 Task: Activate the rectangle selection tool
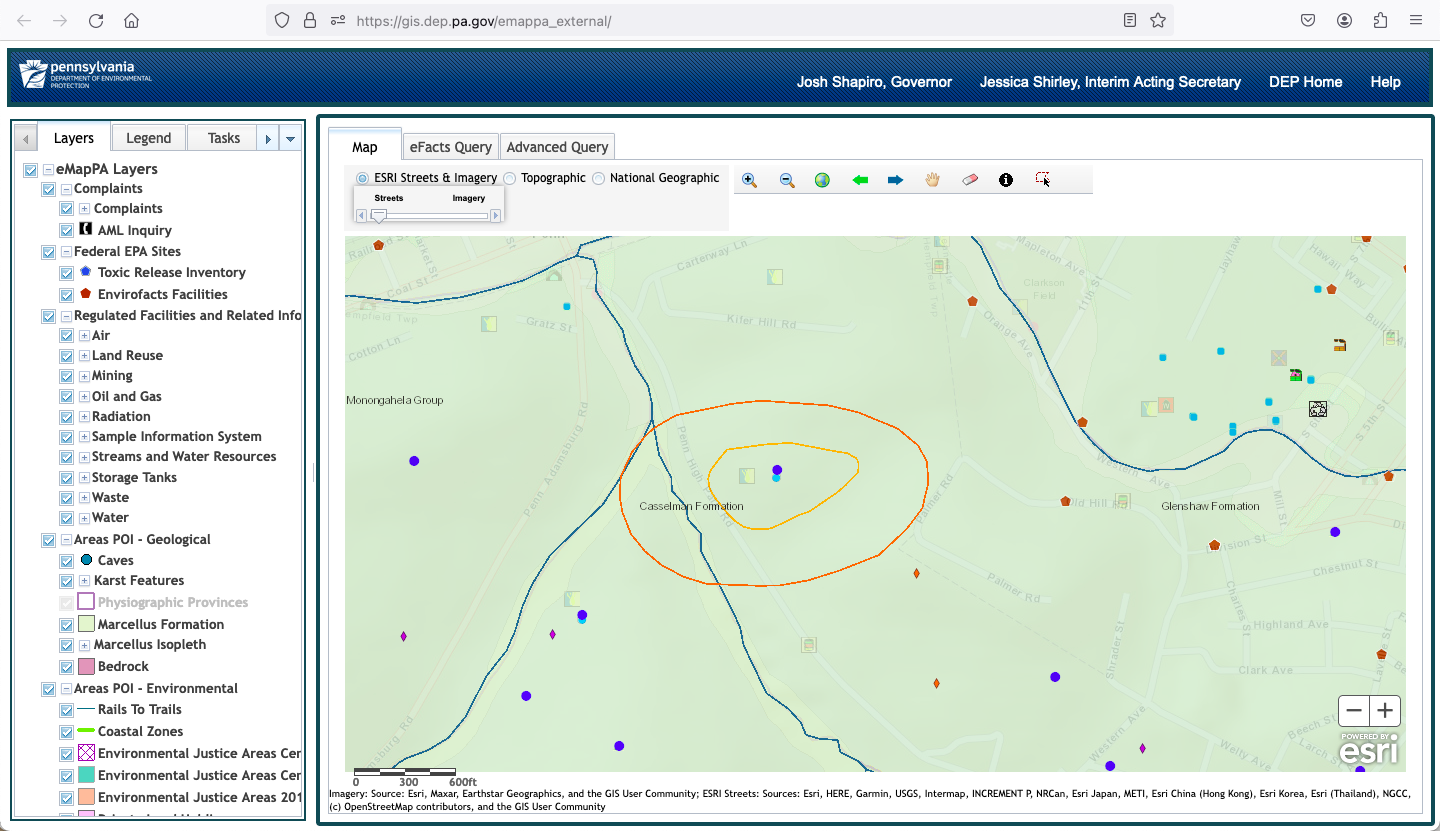click(1043, 180)
